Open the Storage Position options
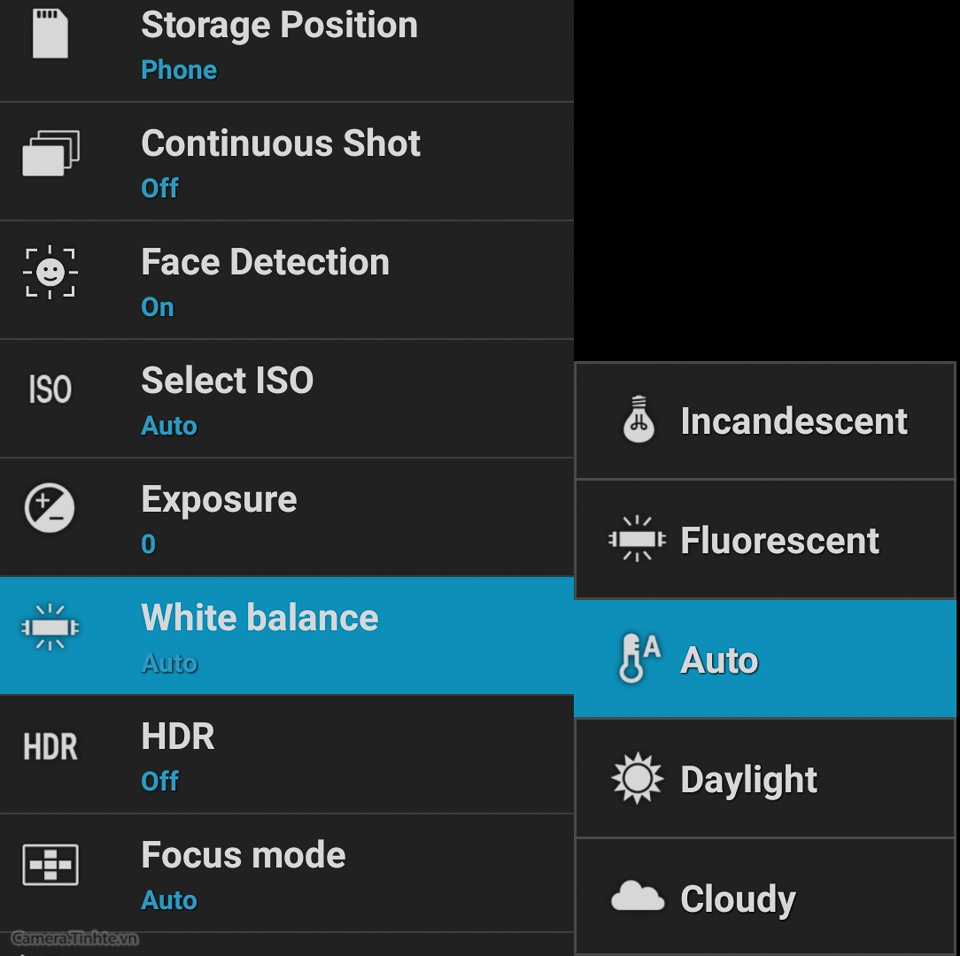 pos(287,51)
